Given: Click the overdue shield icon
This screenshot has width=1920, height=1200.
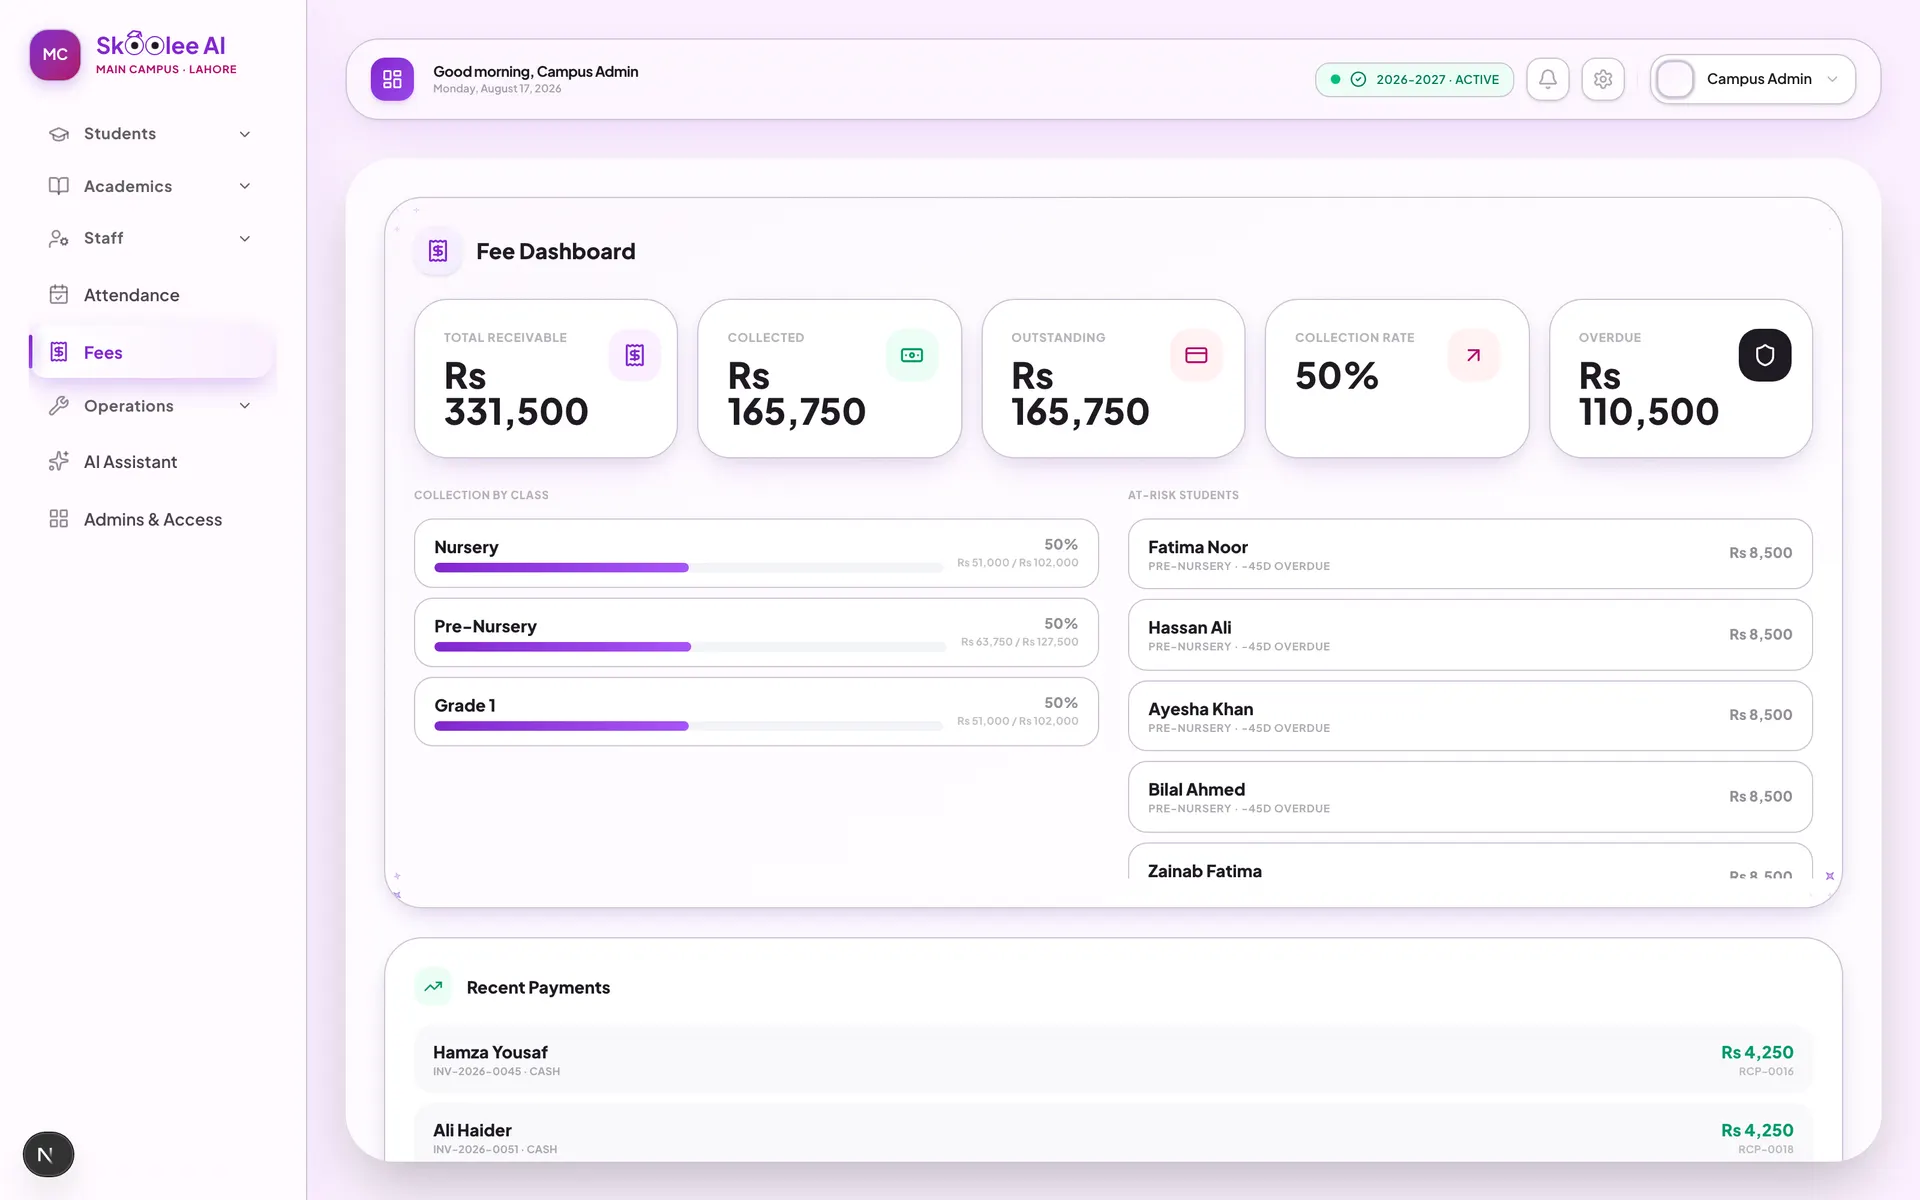Looking at the screenshot, I should click(x=1765, y=355).
